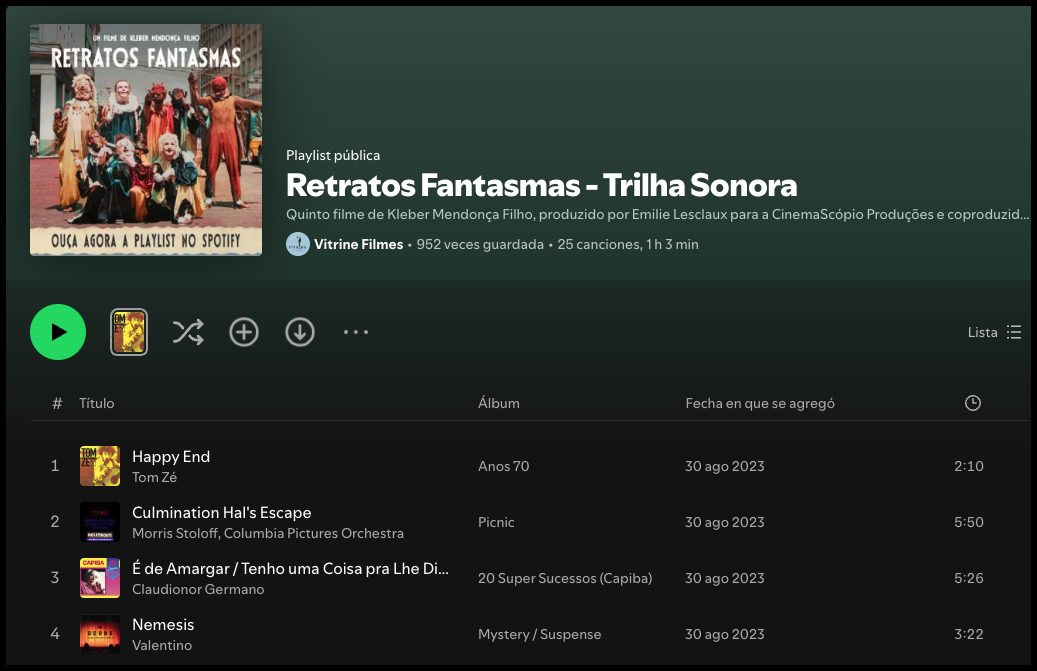Click the list view icon next to Lista
The image size is (1037, 671).
pyautogui.click(x=1014, y=332)
